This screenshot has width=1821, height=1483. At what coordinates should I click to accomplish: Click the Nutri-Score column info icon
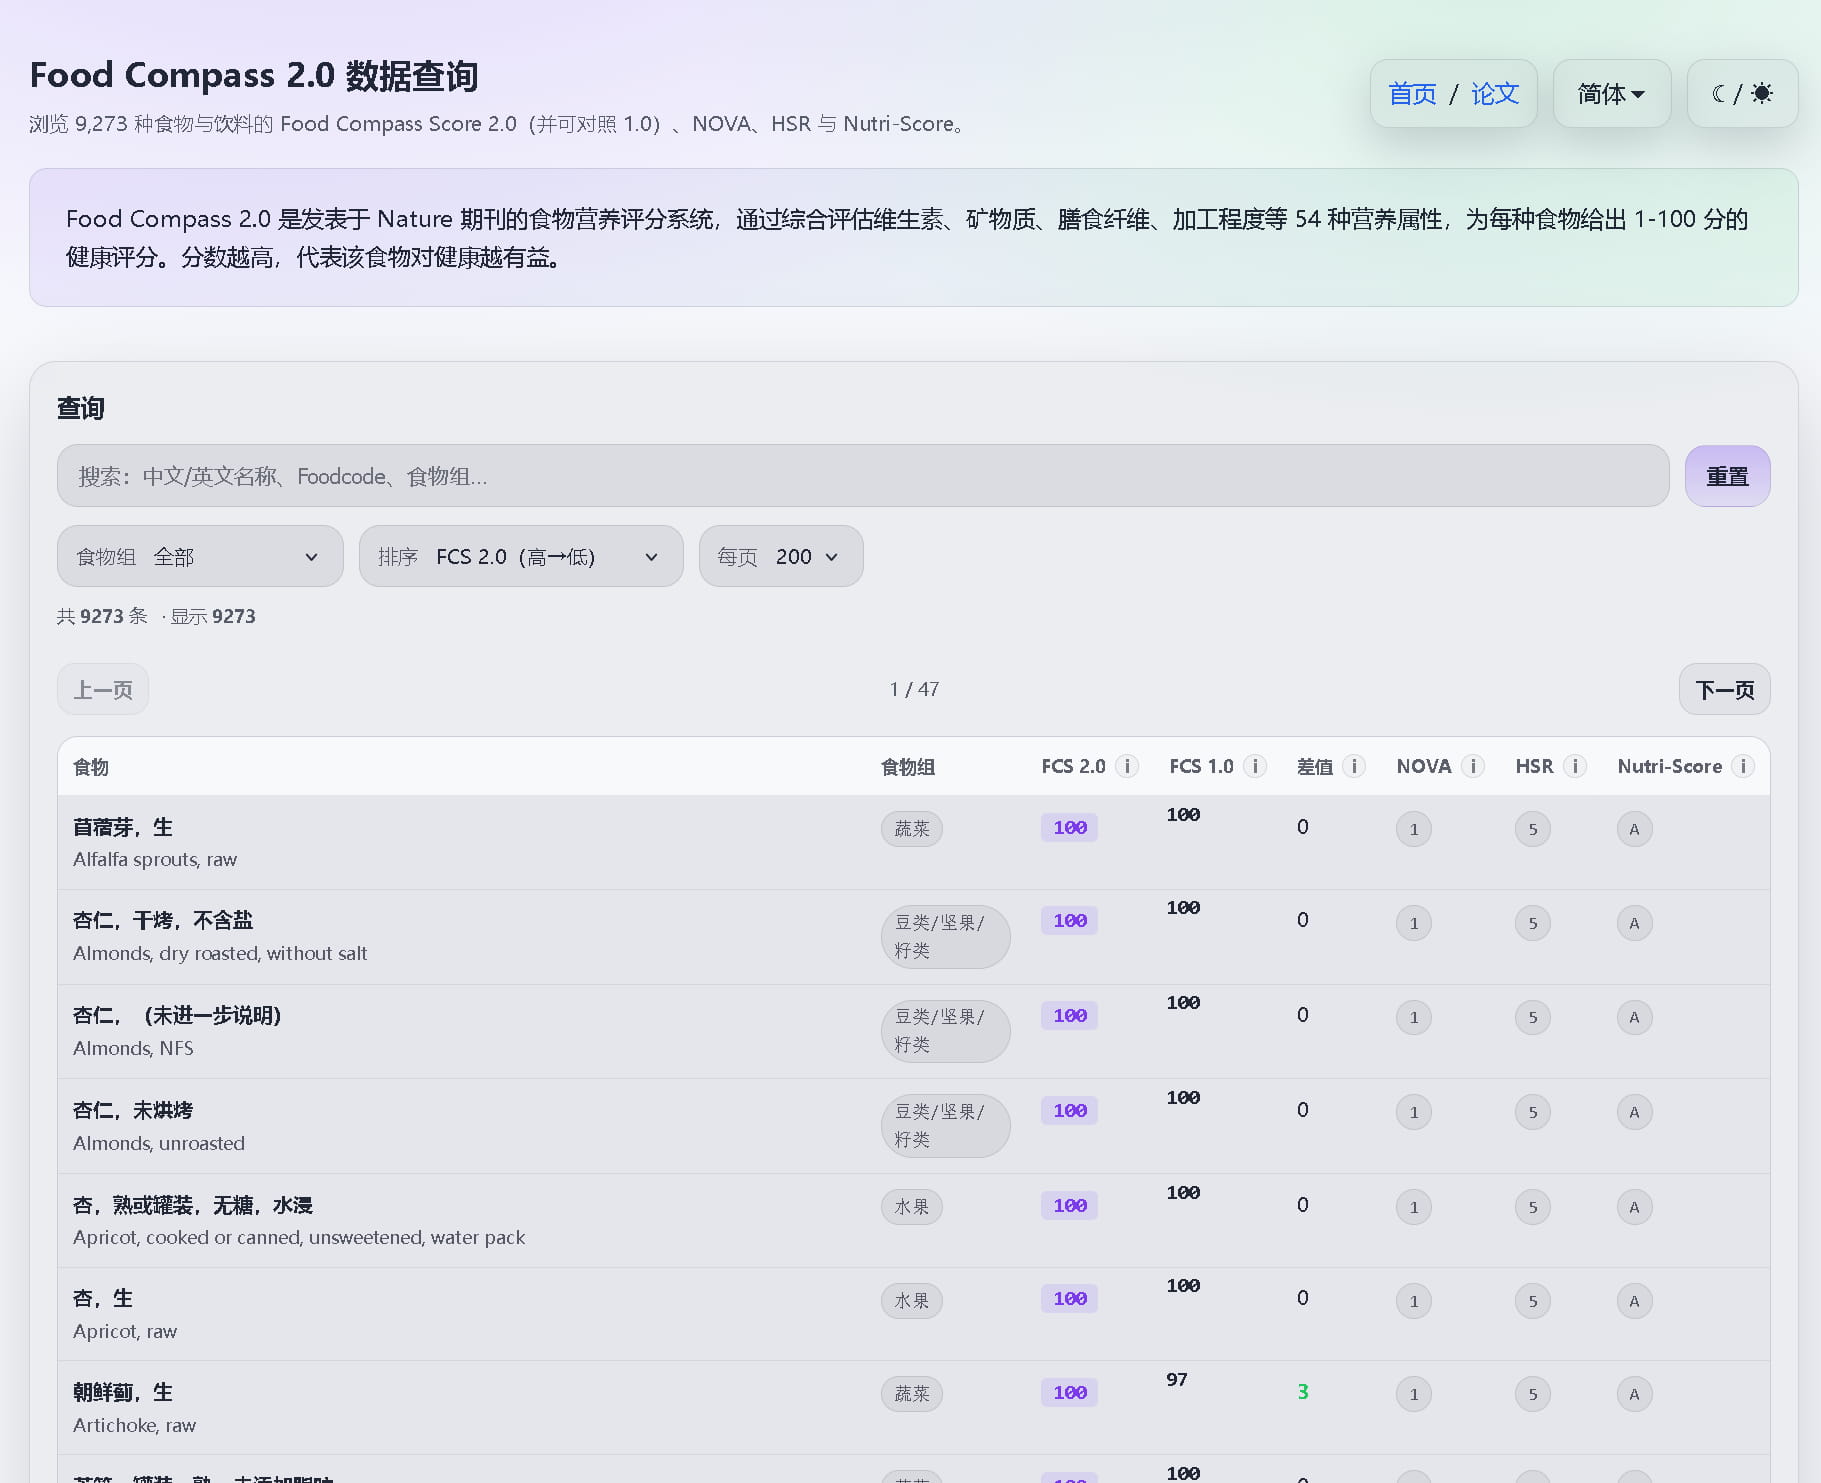[x=1743, y=766]
